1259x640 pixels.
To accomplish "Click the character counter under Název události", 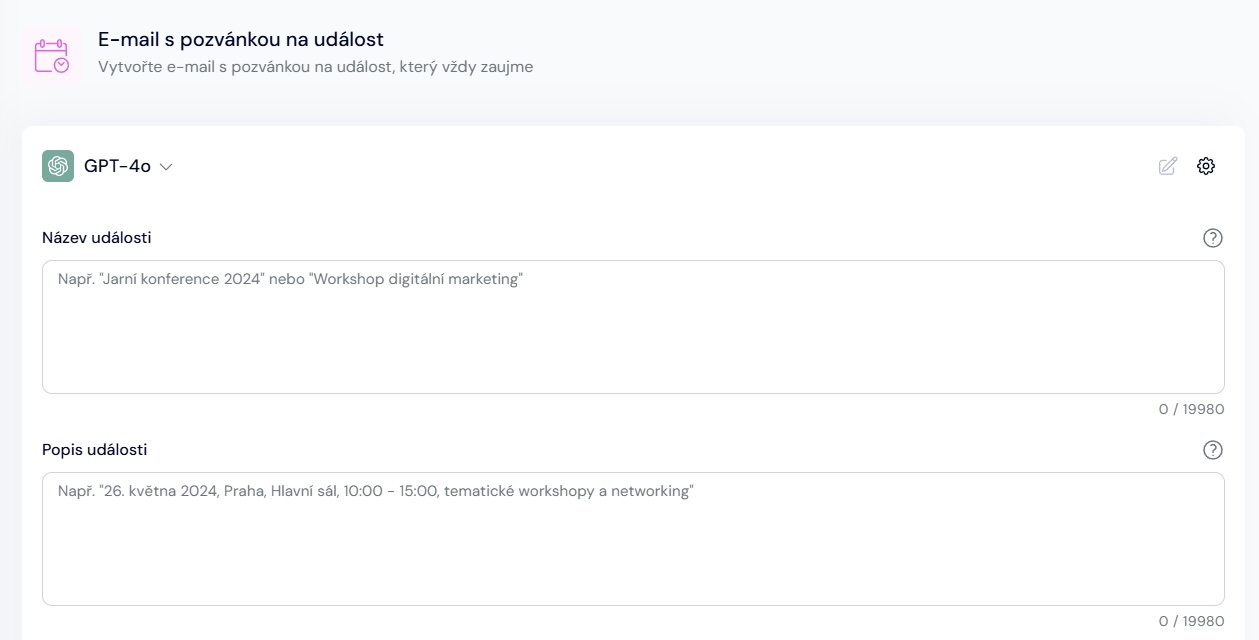I will click(1191, 409).
